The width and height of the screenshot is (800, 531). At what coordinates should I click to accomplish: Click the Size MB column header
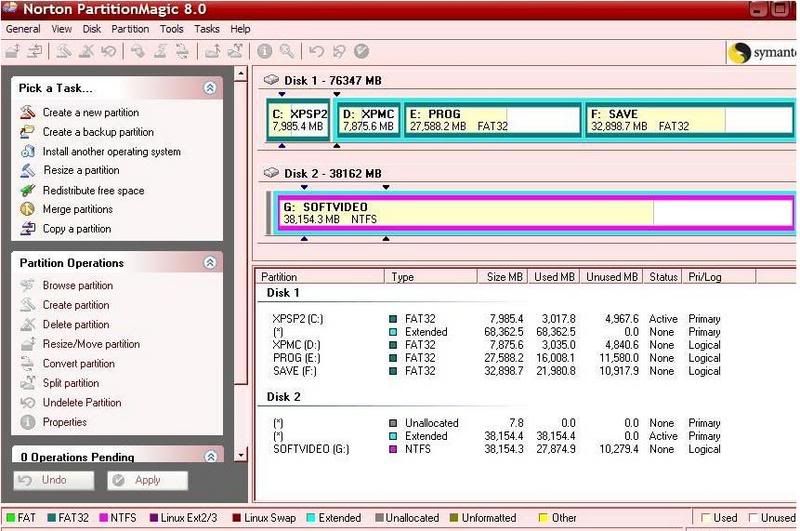coord(503,277)
